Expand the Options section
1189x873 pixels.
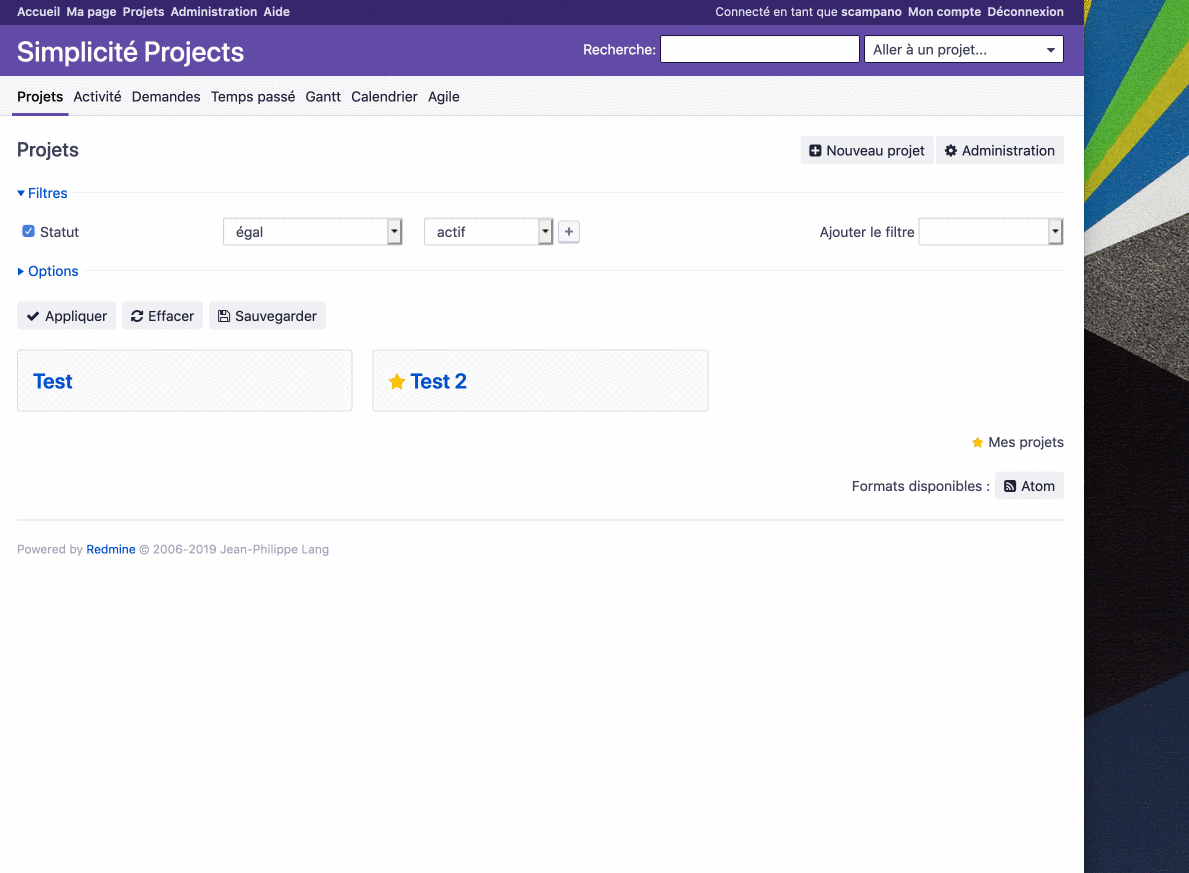(x=47, y=271)
